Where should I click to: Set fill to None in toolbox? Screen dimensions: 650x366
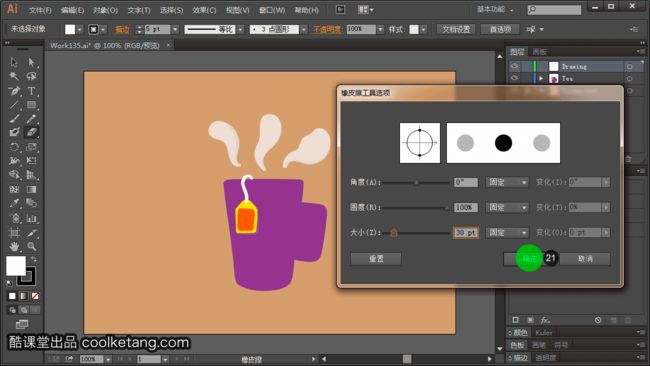(35, 296)
